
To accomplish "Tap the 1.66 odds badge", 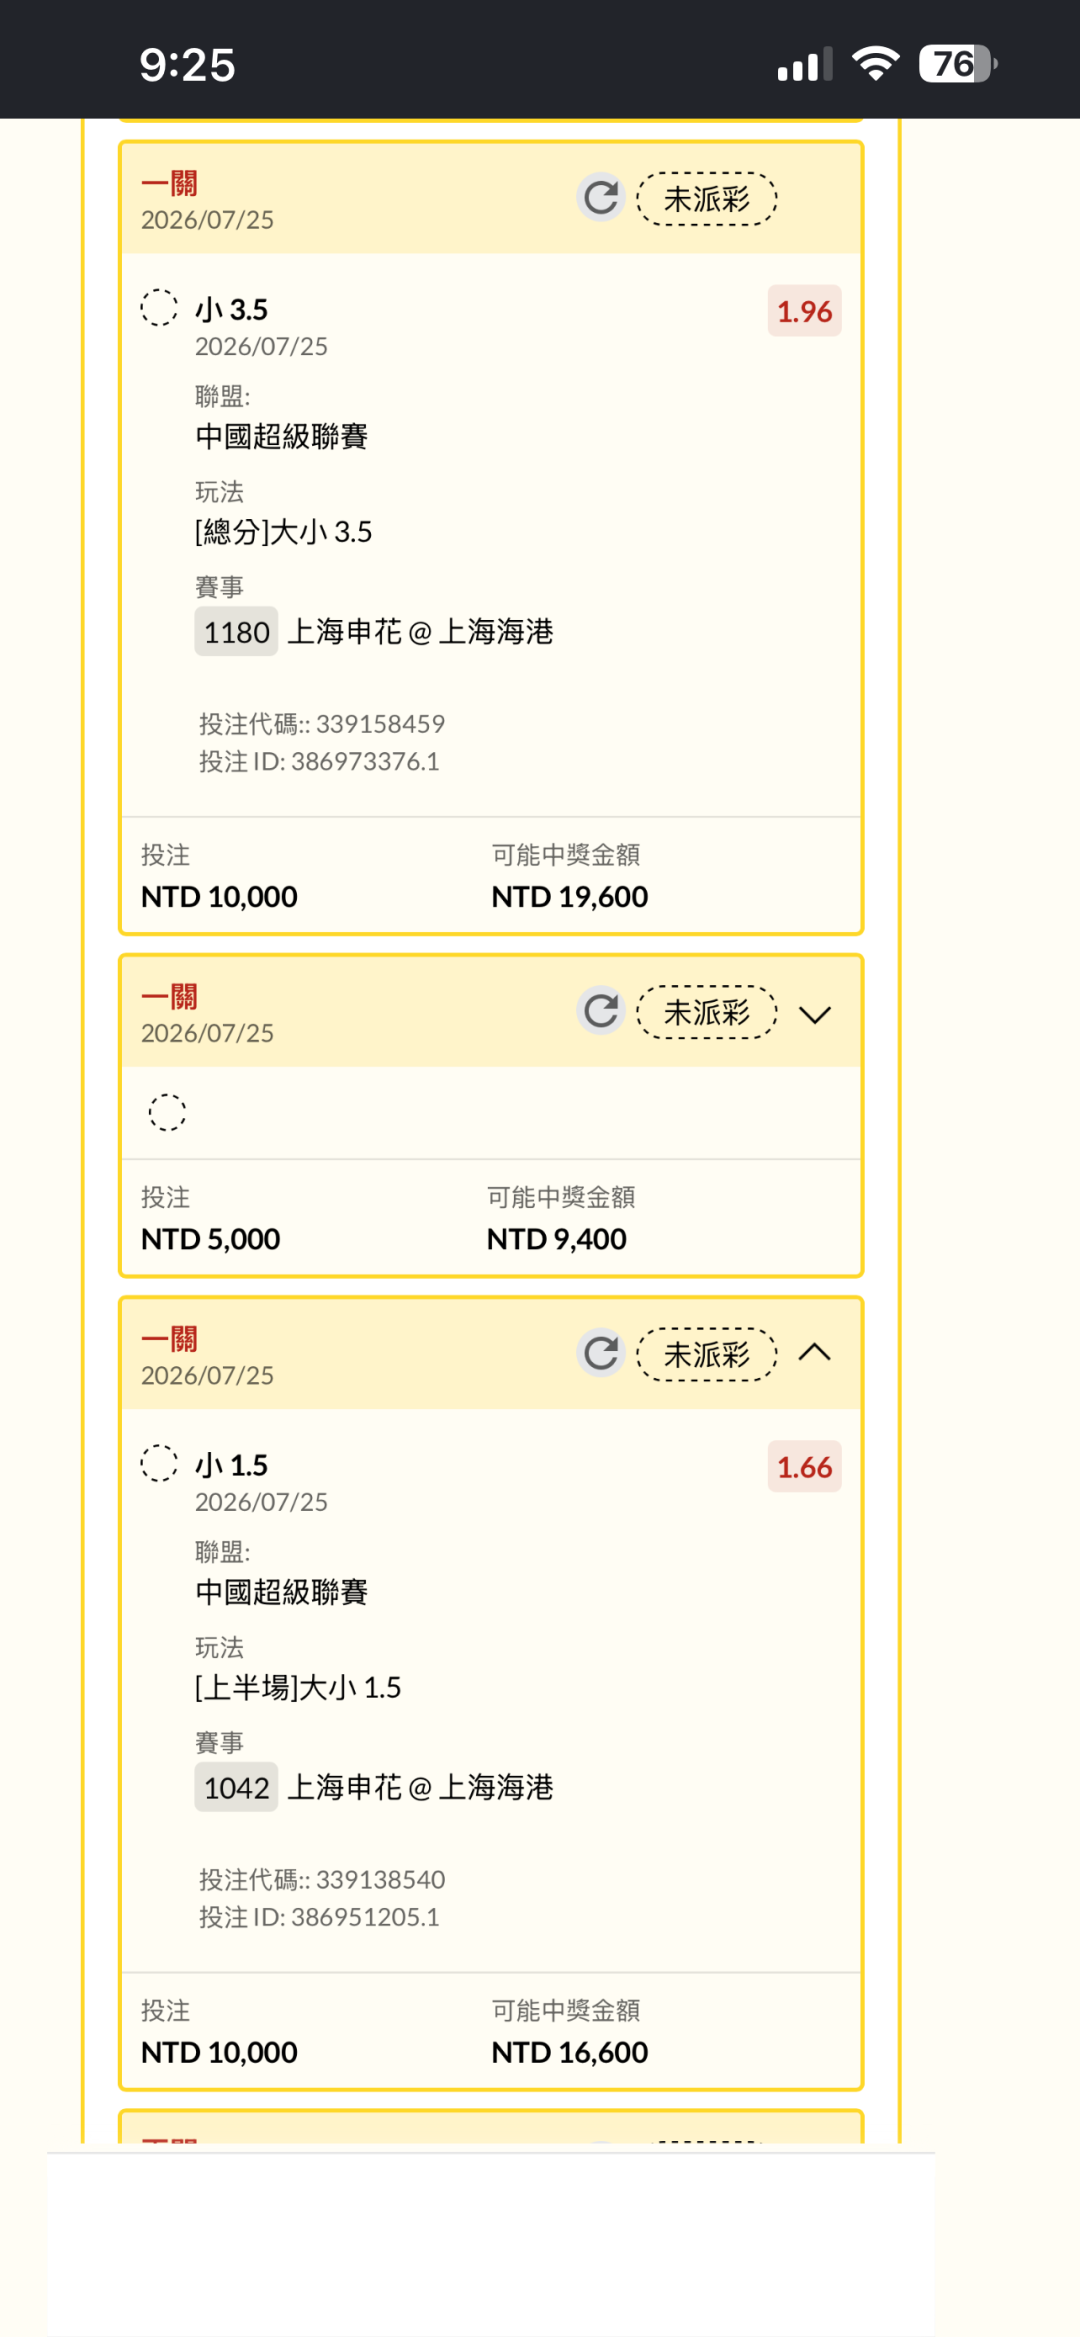I will (804, 1466).
